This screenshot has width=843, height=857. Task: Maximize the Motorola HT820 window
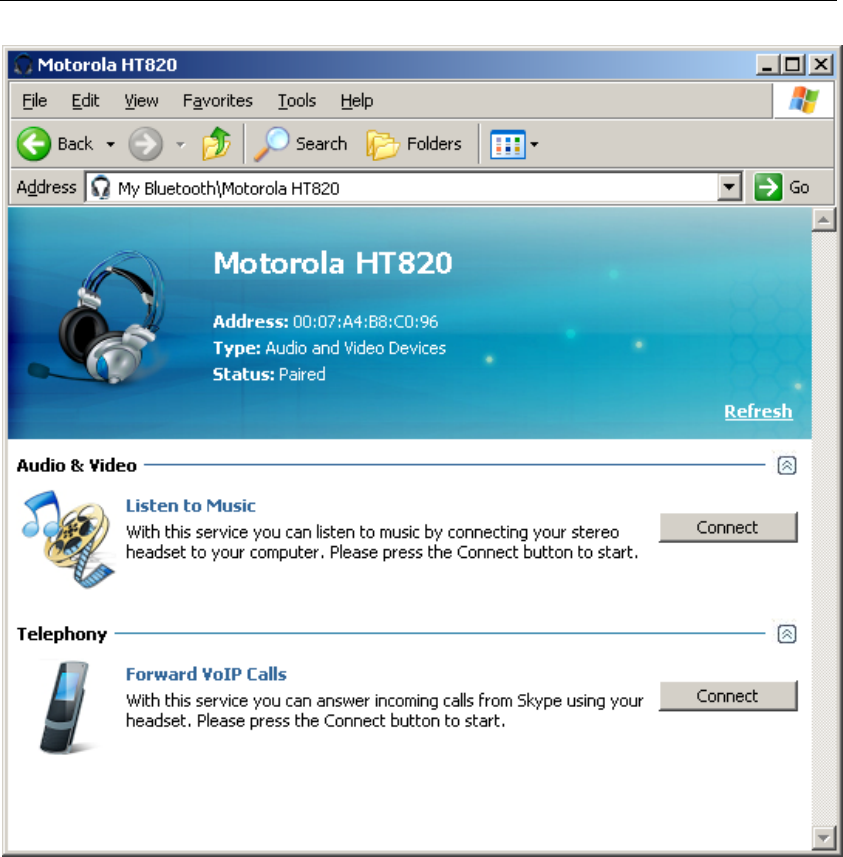coord(793,64)
